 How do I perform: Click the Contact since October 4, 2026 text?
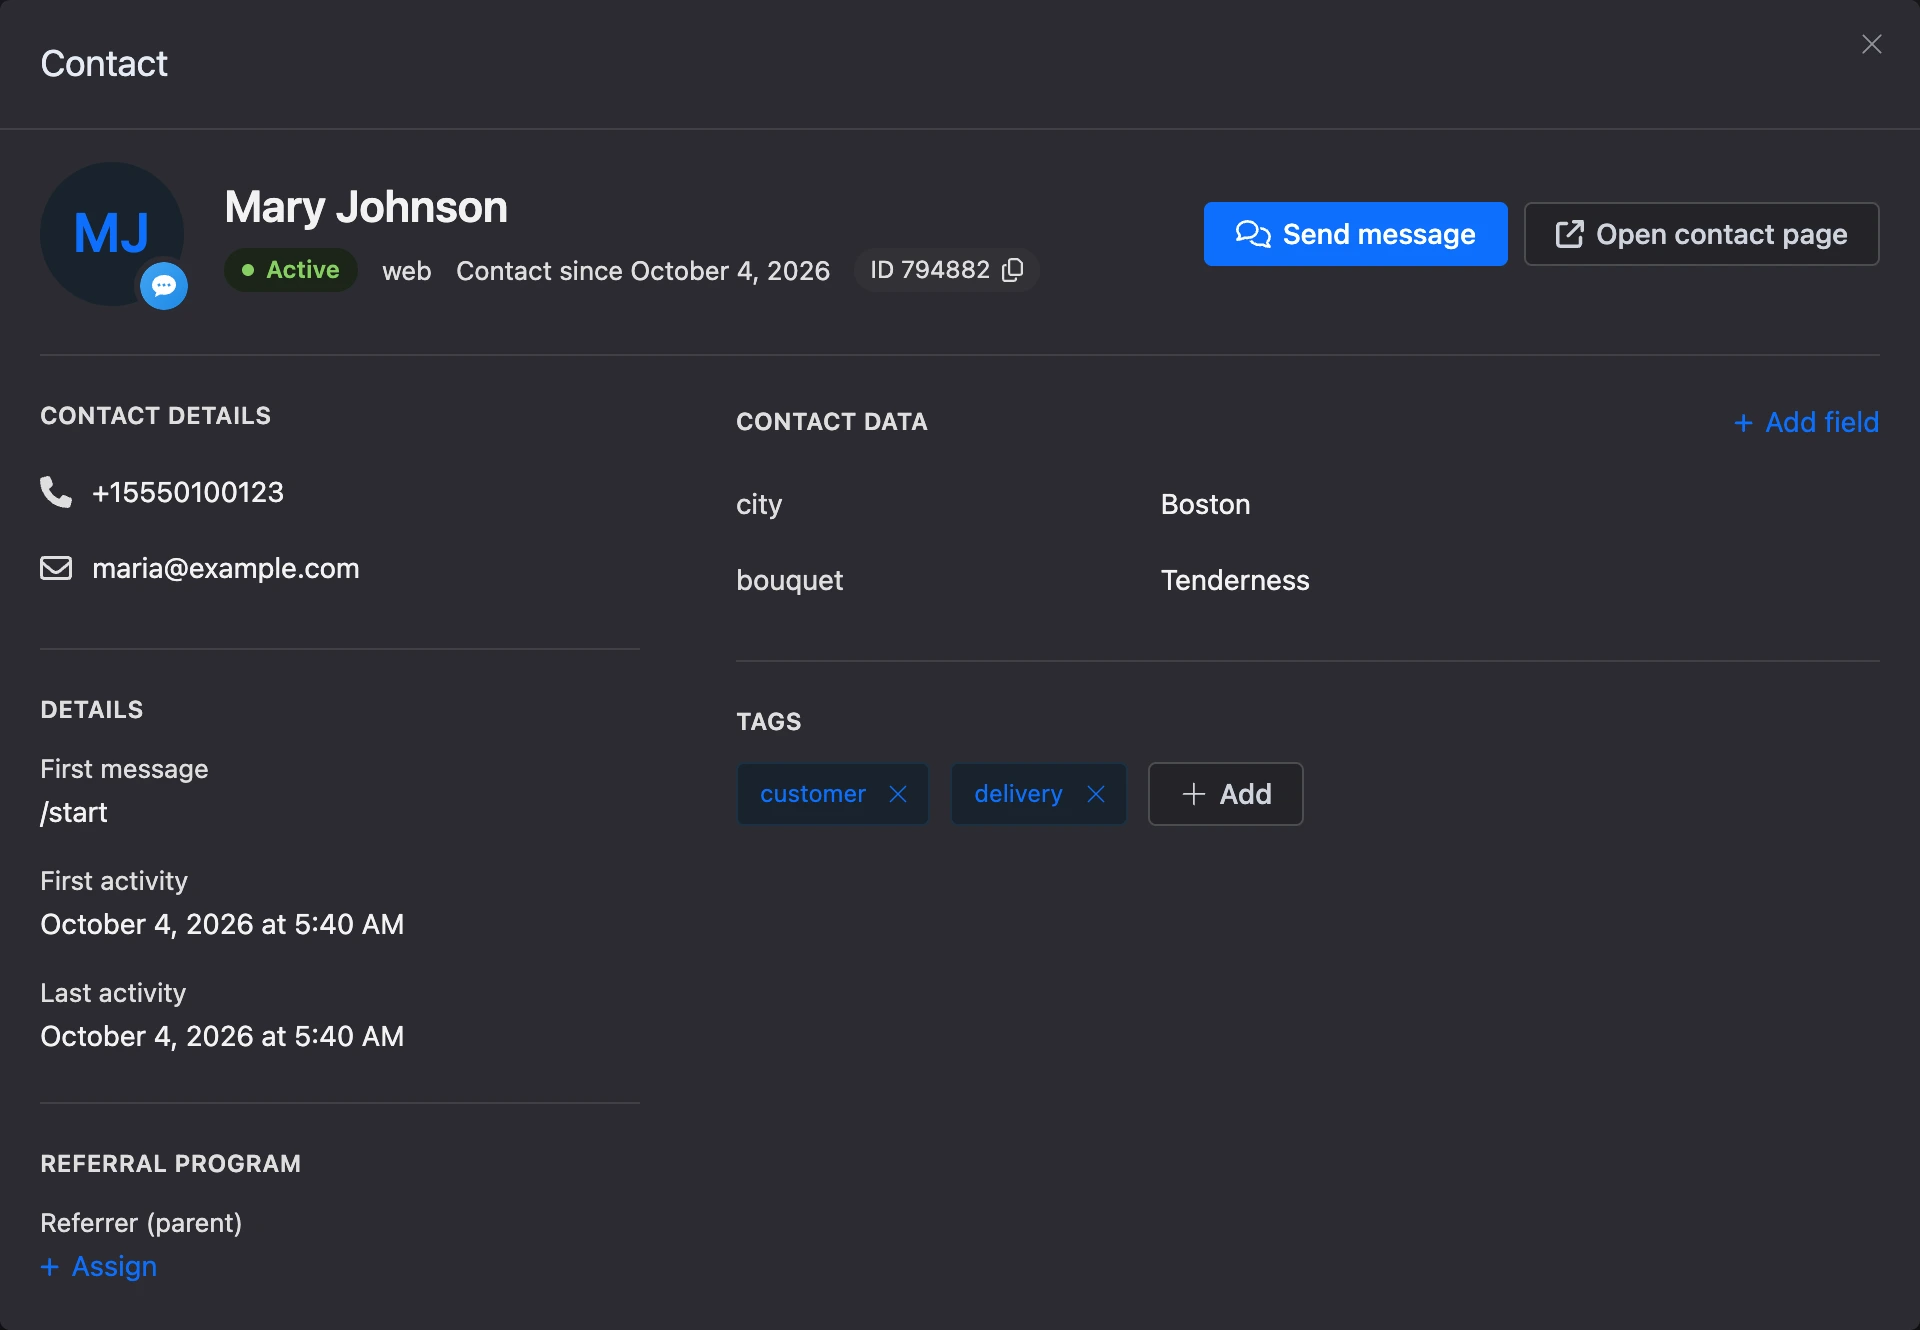click(643, 271)
